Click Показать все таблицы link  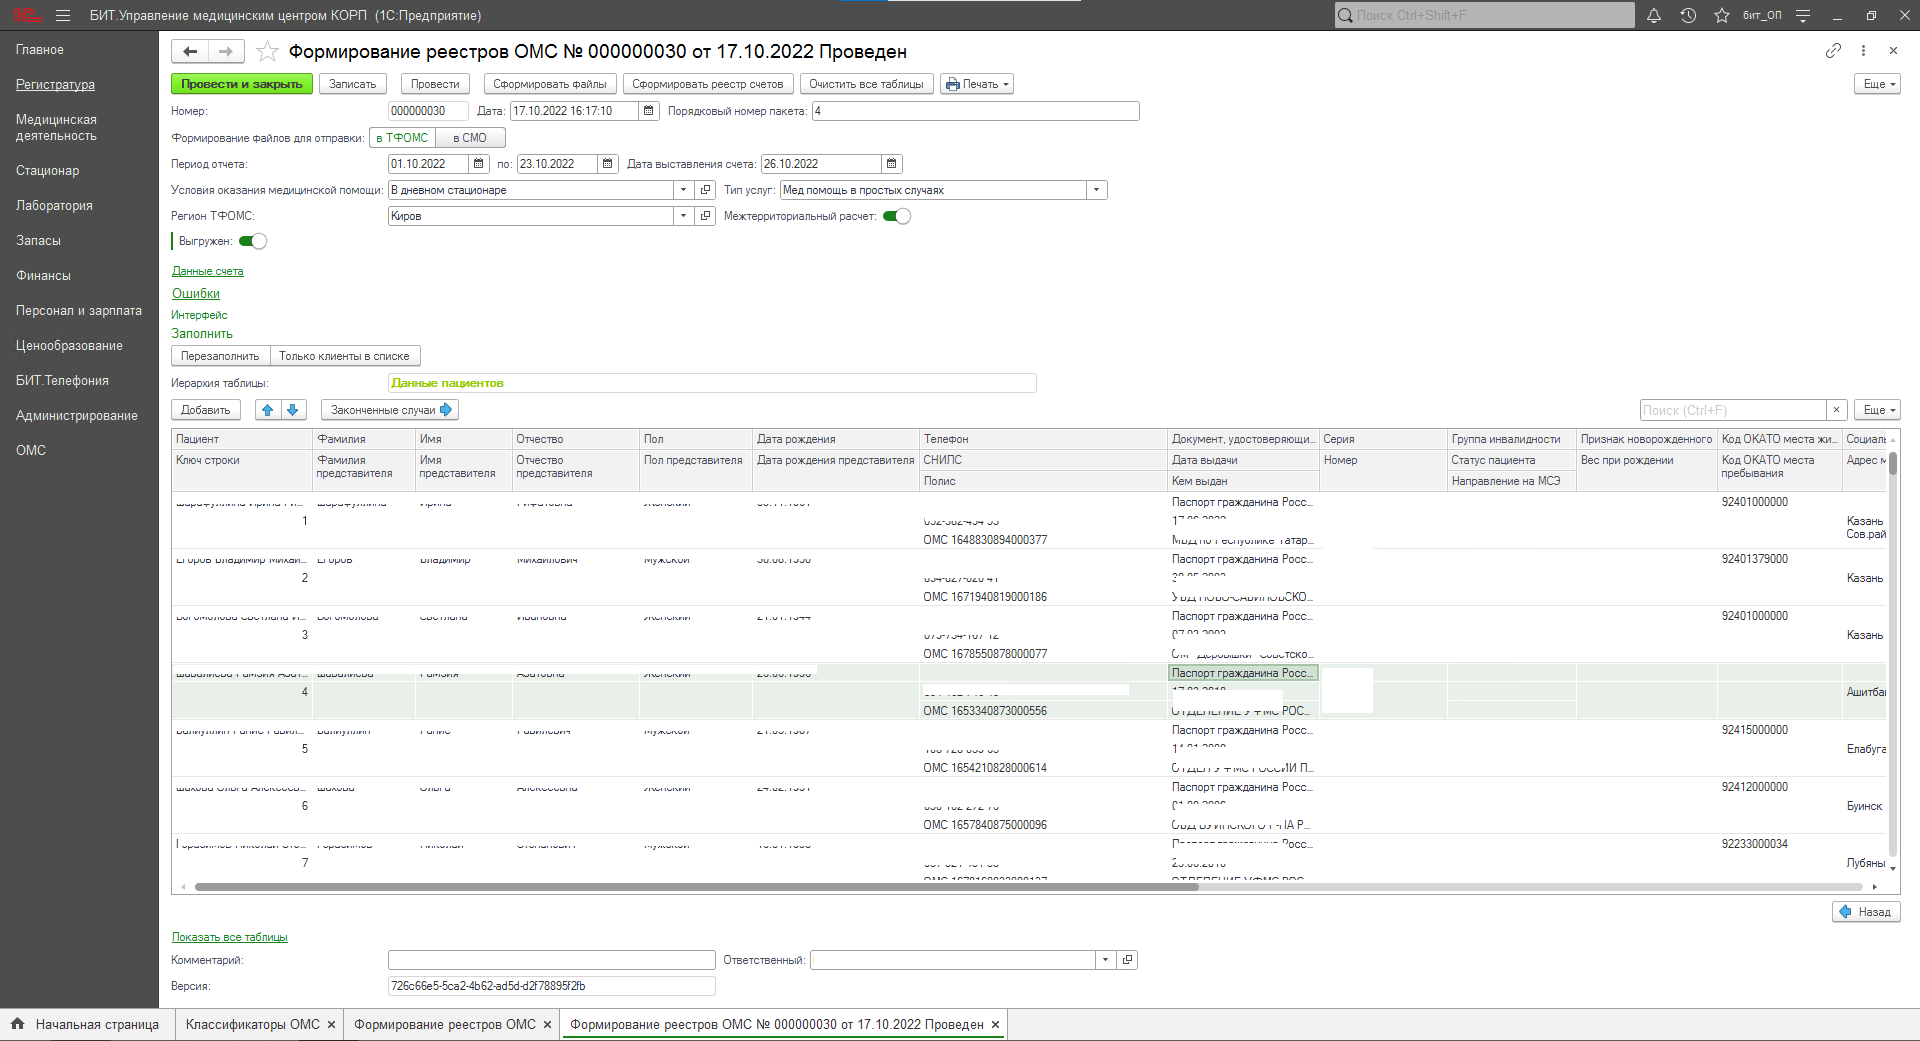click(230, 937)
